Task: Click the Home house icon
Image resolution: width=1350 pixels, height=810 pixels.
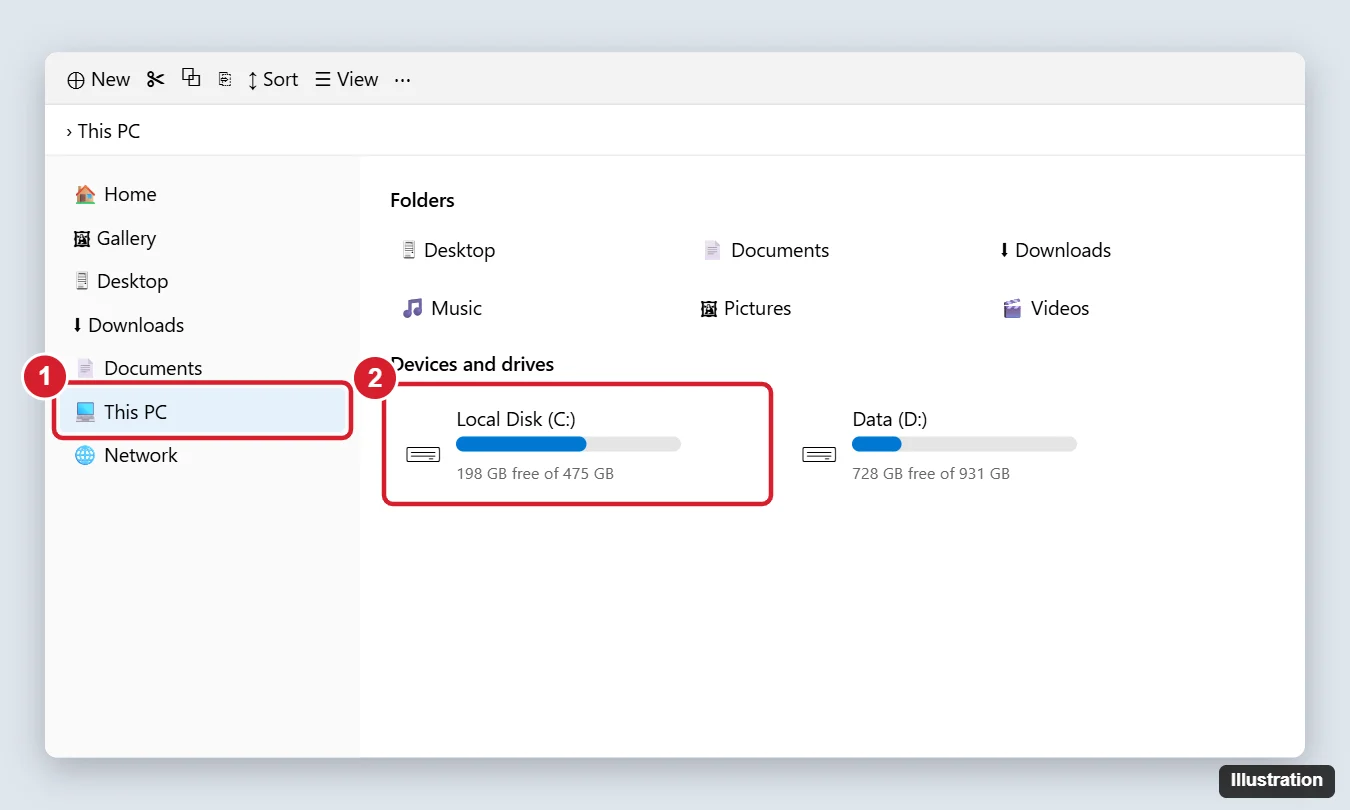Action: pos(85,194)
